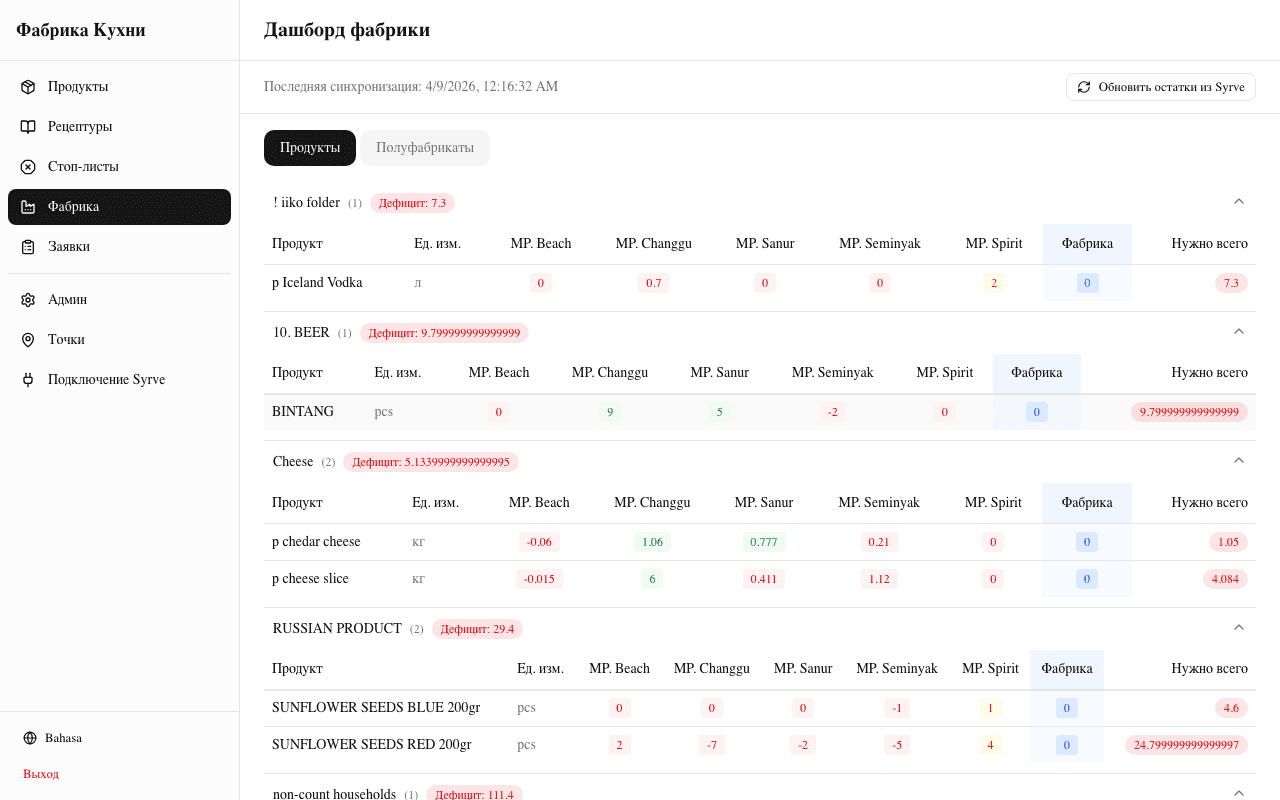Click the Выход logout link
The width and height of the screenshot is (1280, 800).
click(x=41, y=774)
